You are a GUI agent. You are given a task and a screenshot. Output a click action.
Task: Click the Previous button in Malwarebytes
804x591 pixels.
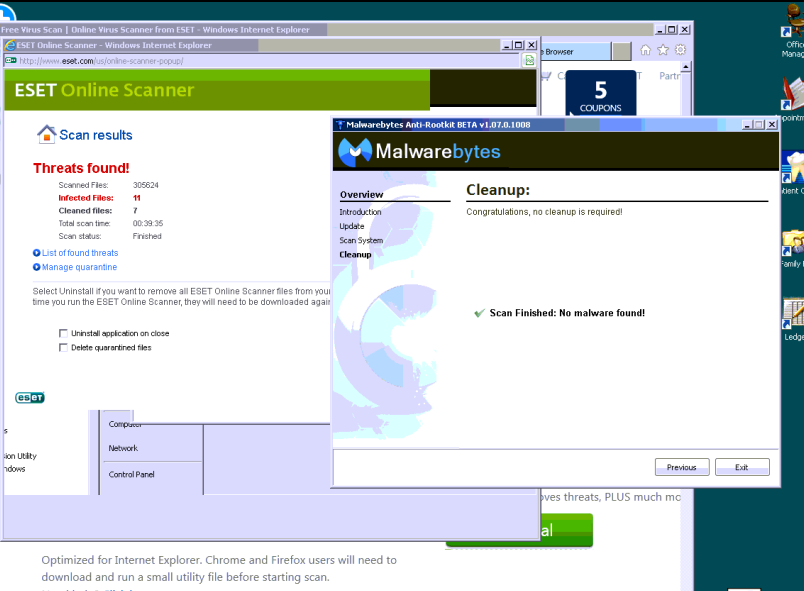tap(682, 467)
